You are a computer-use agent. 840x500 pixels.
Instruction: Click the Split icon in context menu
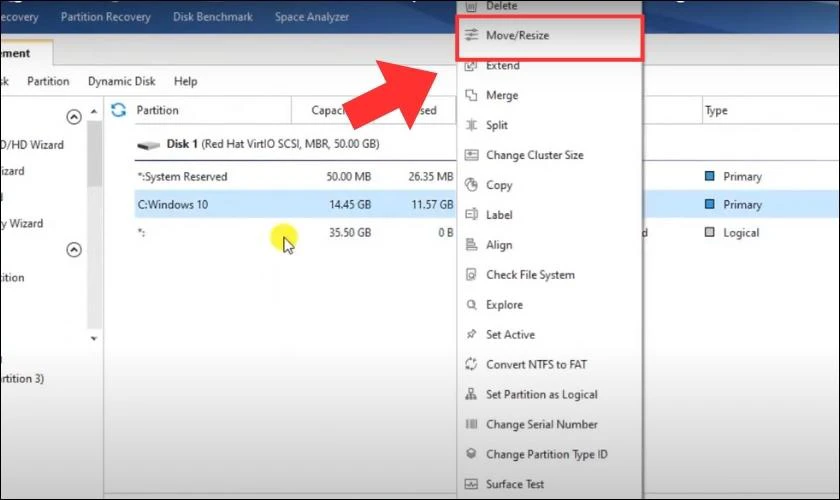(x=471, y=125)
